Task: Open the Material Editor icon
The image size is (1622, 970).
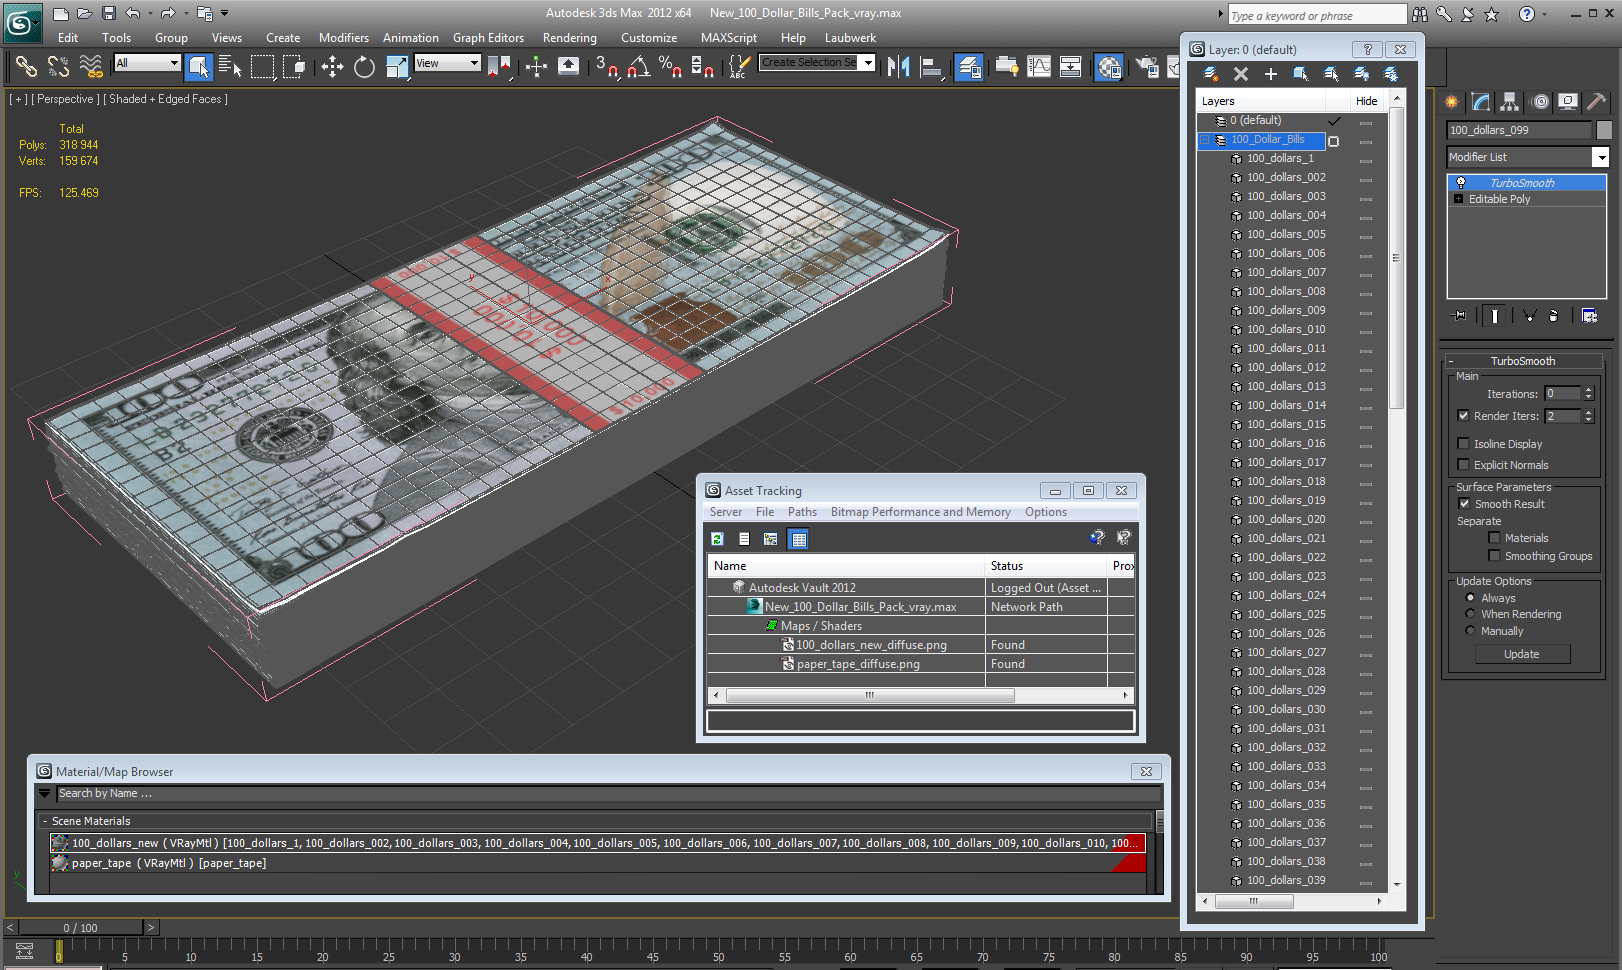Action: (x=1108, y=67)
